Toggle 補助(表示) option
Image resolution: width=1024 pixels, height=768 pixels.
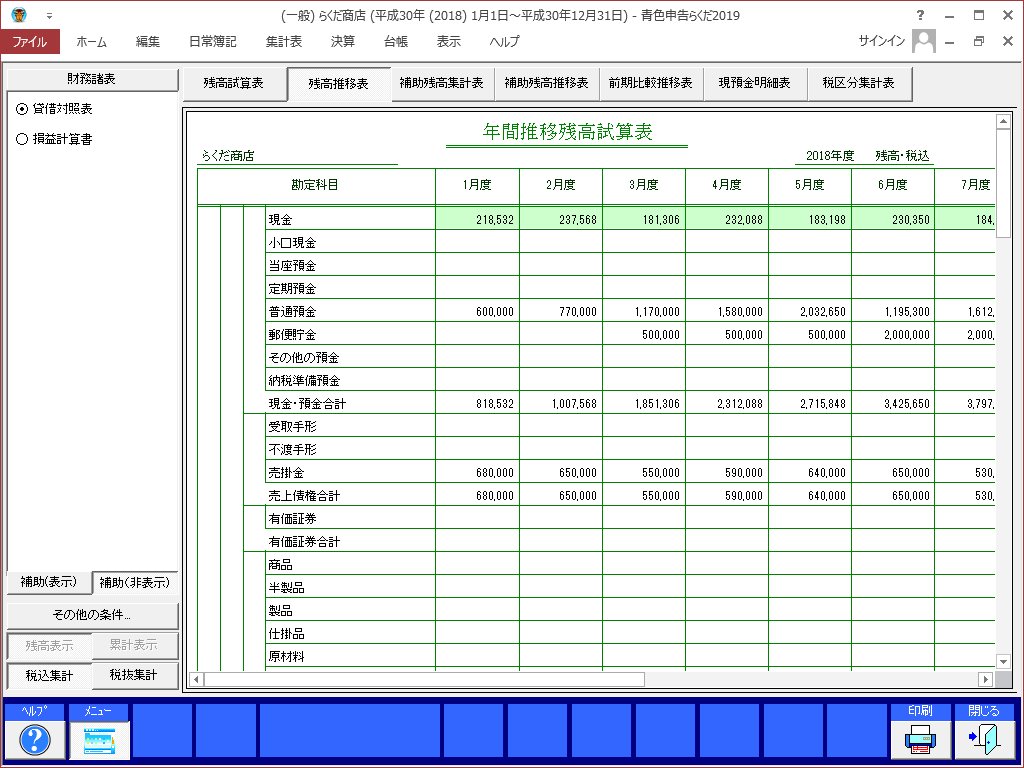[49, 582]
